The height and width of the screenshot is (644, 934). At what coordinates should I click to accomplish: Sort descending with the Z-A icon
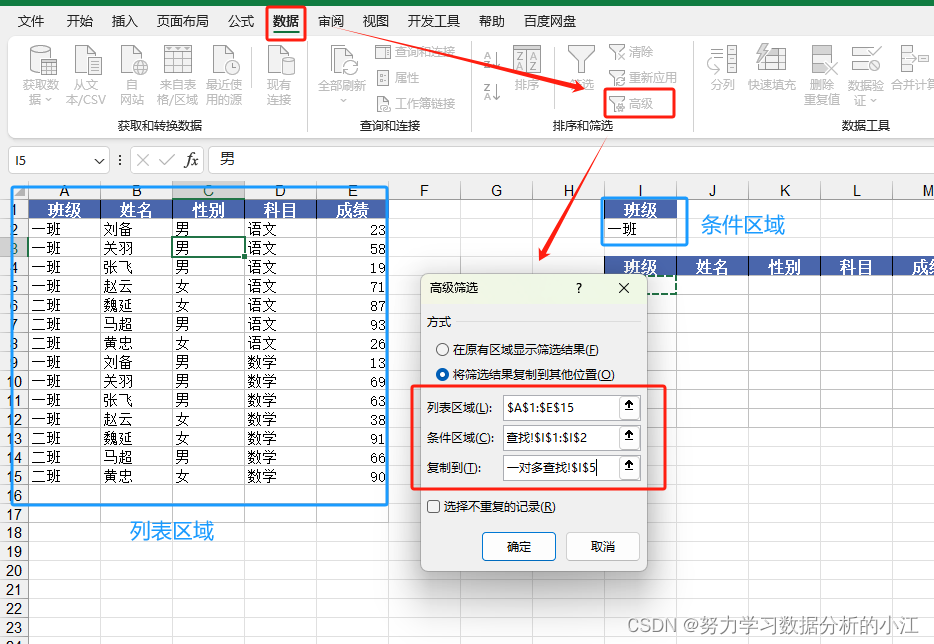(491, 91)
